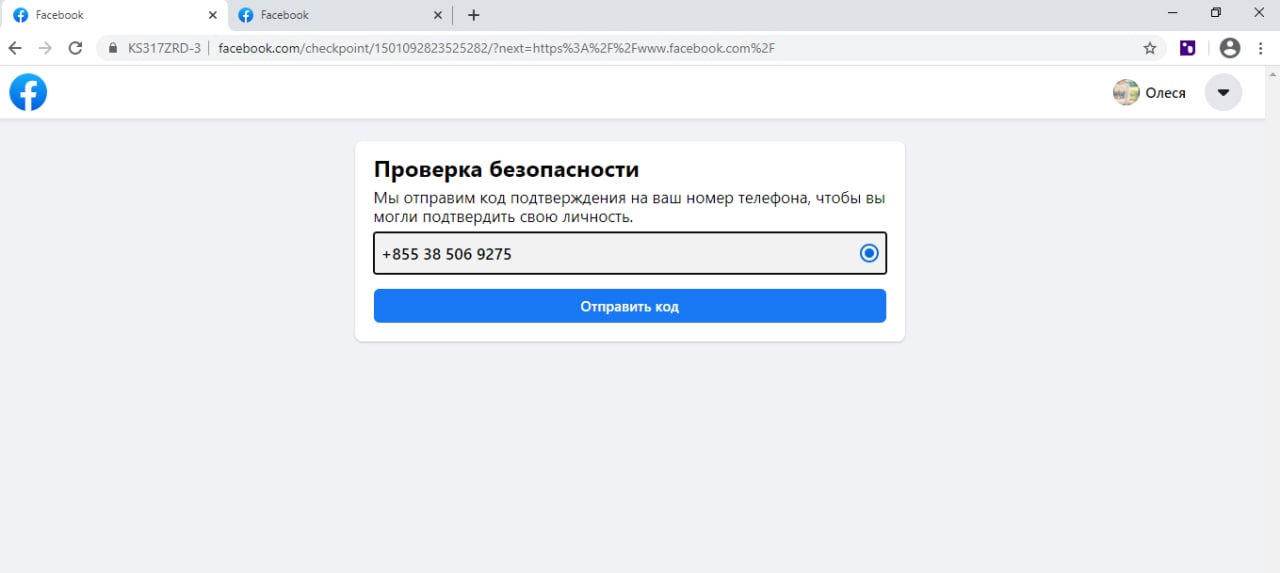
Task: Click the browser forward arrow
Action: 45,48
